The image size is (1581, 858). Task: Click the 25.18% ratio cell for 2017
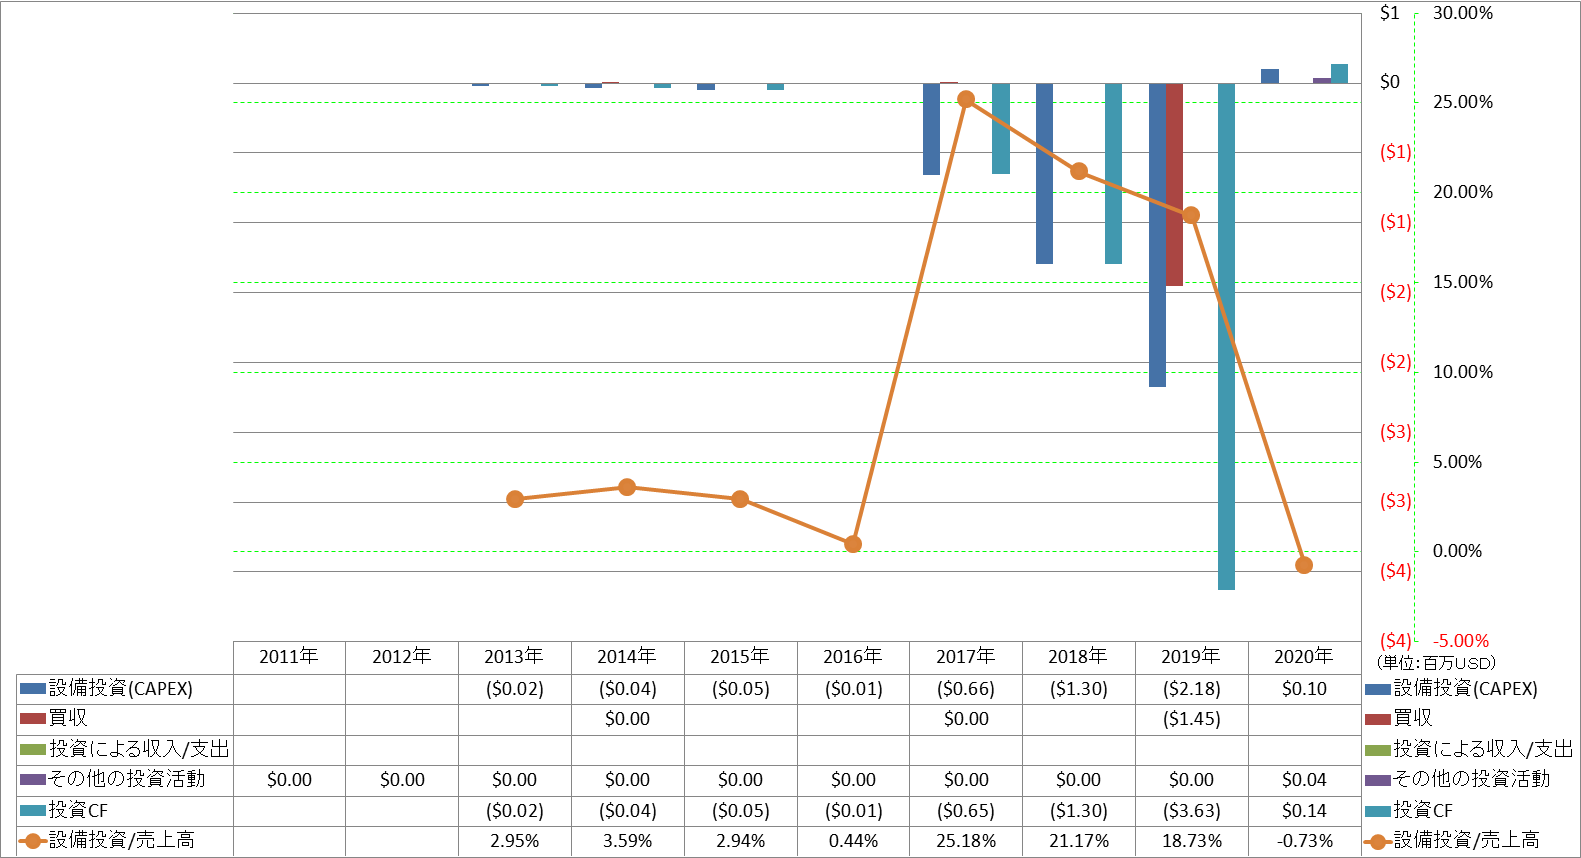[966, 841]
